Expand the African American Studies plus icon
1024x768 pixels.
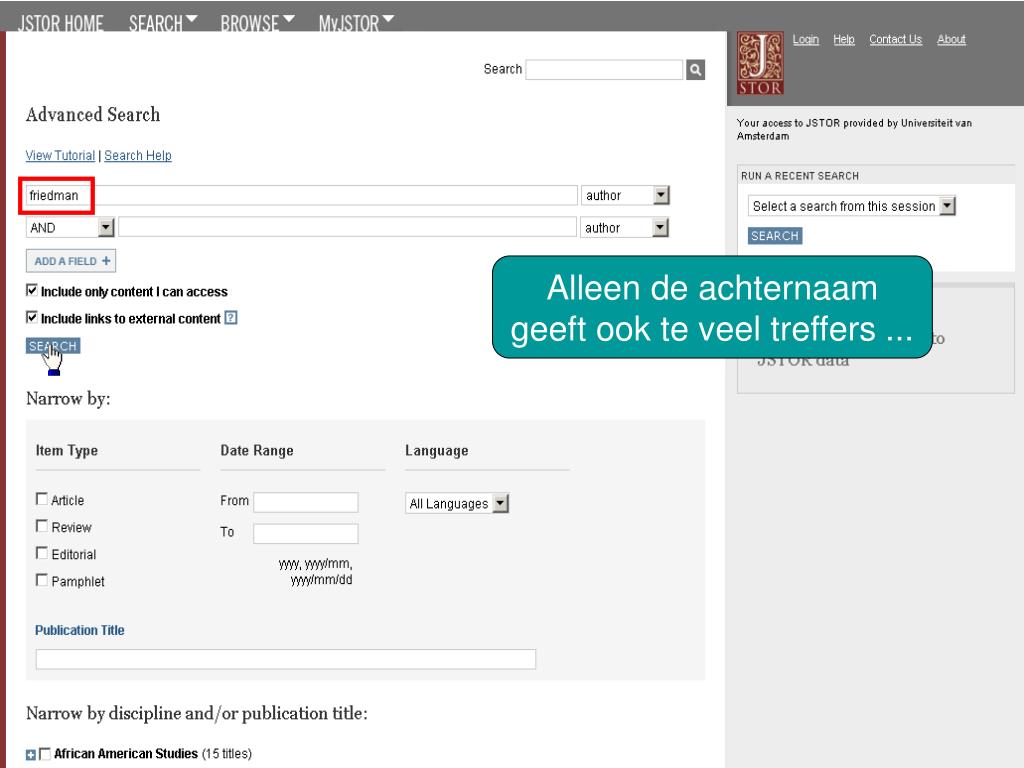31,755
